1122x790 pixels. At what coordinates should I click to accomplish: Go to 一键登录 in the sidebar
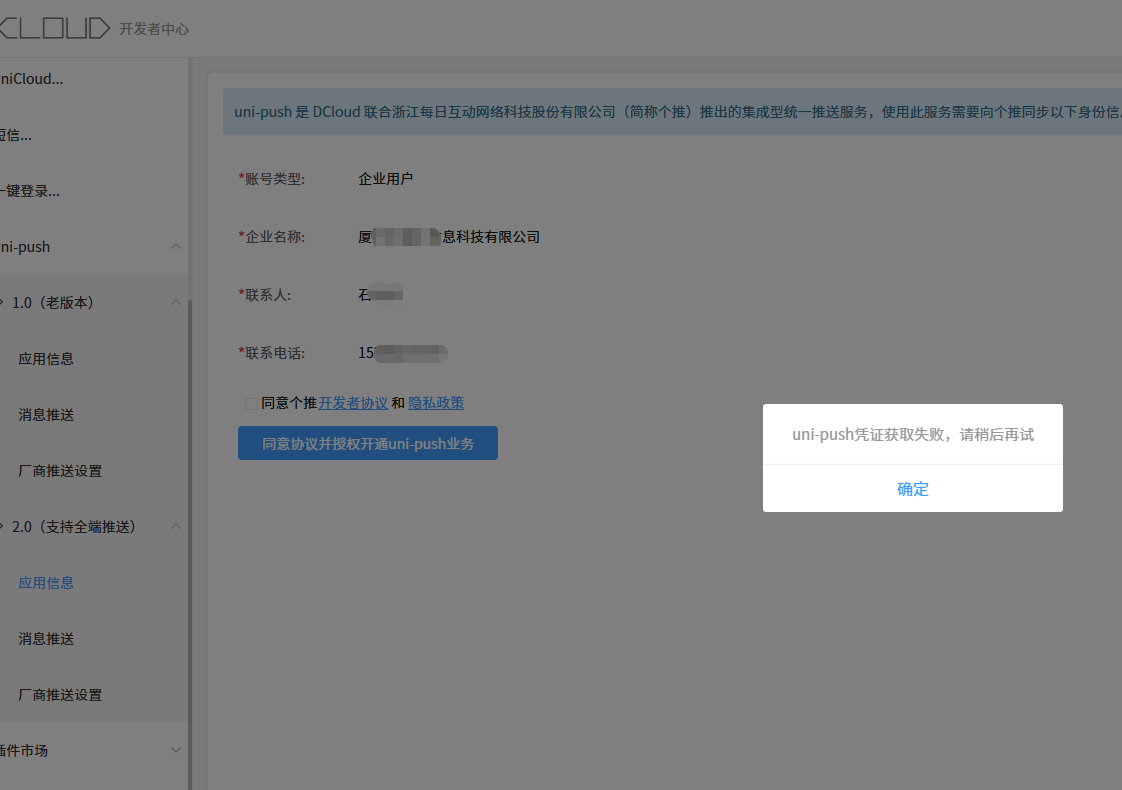point(30,190)
